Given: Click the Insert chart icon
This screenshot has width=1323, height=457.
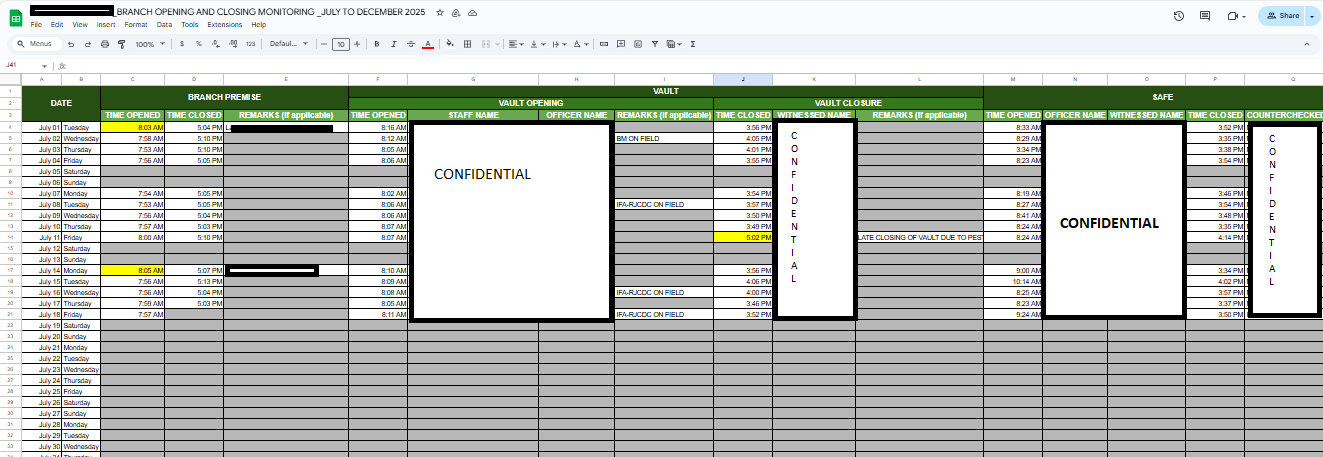Looking at the screenshot, I should pyautogui.click(x=638, y=44).
